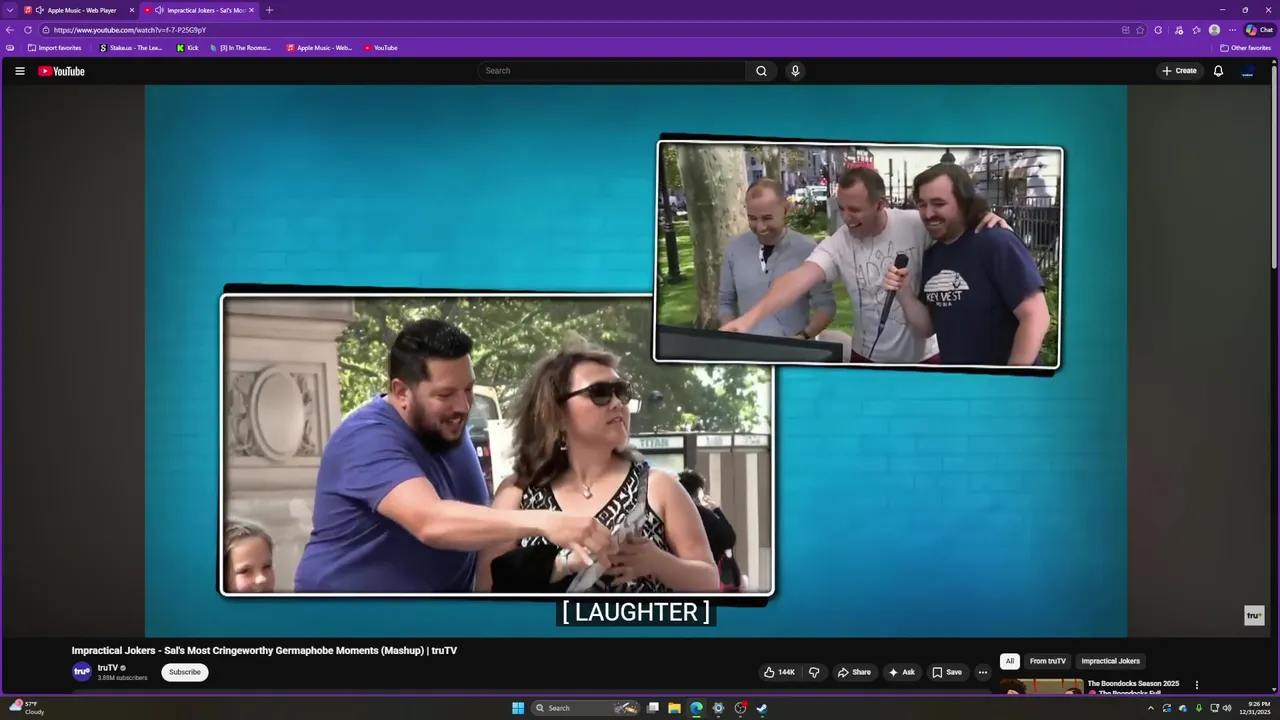Screen dimensions: 1280x720
Task: Open File Explorer from taskbar
Action: (x=675, y=708)
